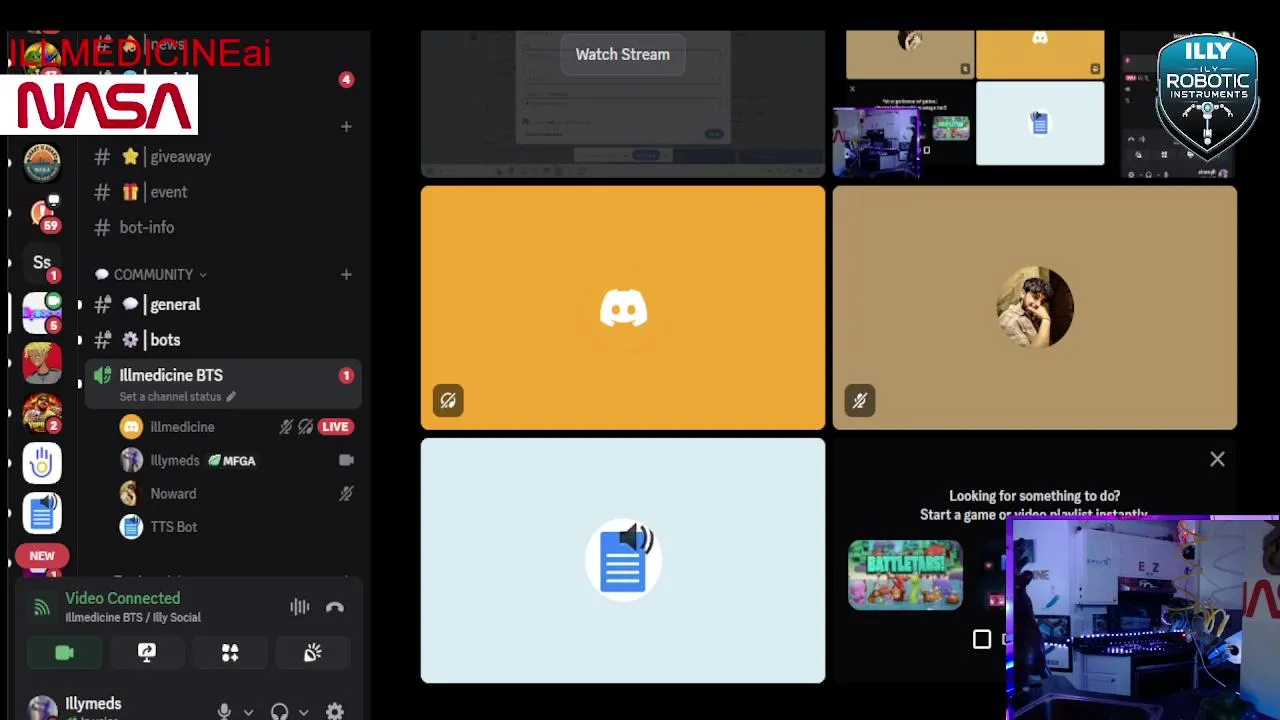Open user settings gear icon
Viewport: 1280px width, 720px height.
point(335,712)
